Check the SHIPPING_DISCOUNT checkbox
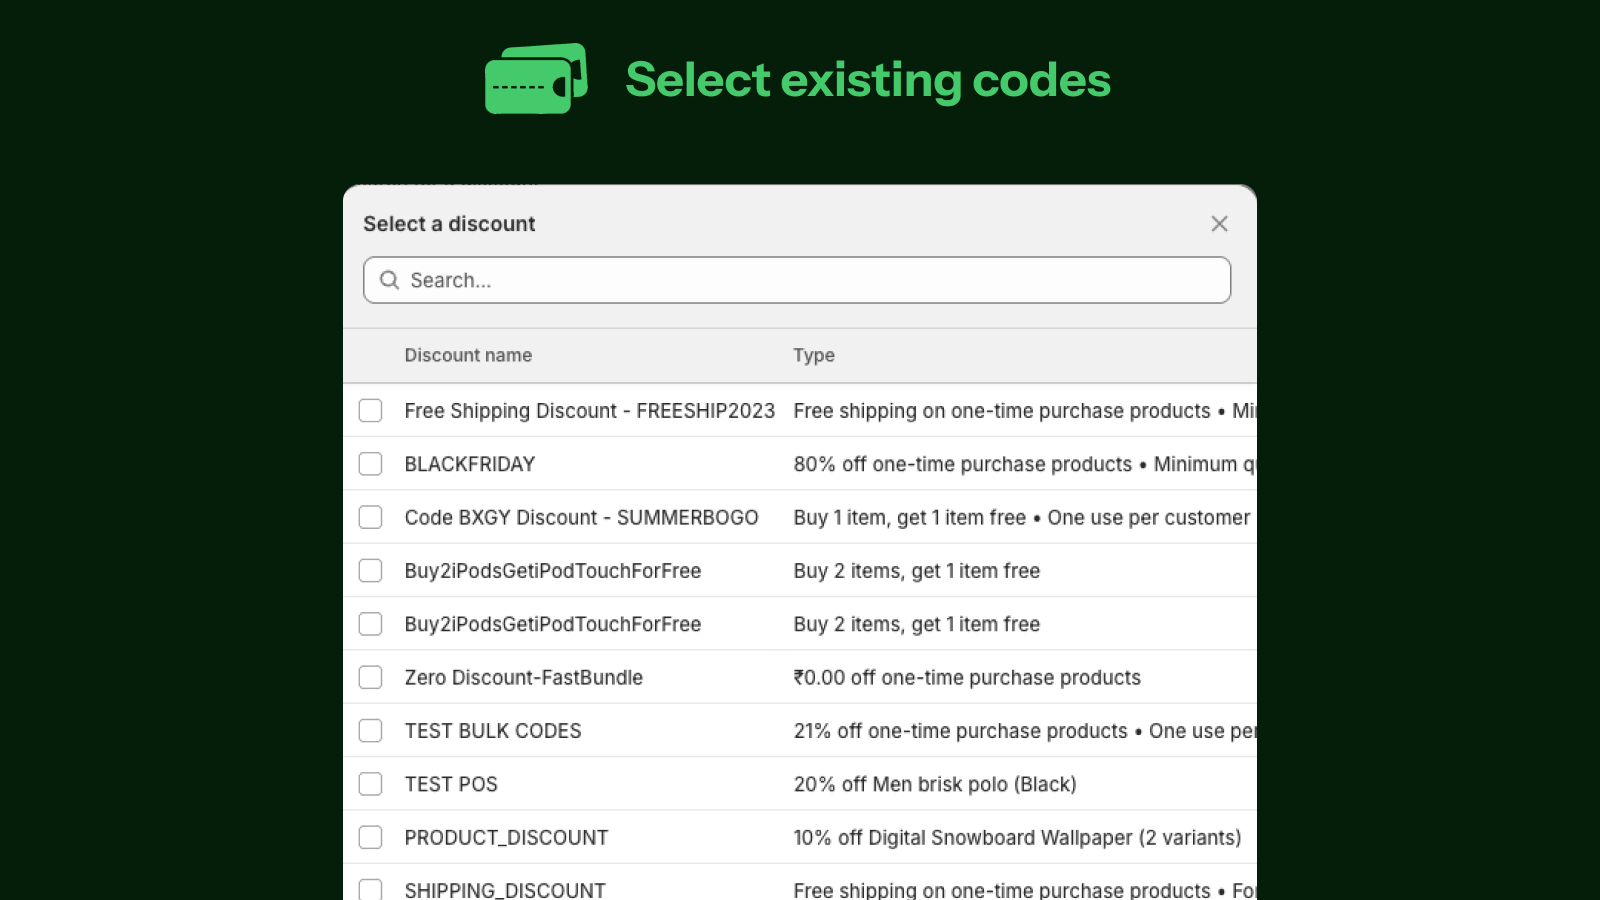 370,888
